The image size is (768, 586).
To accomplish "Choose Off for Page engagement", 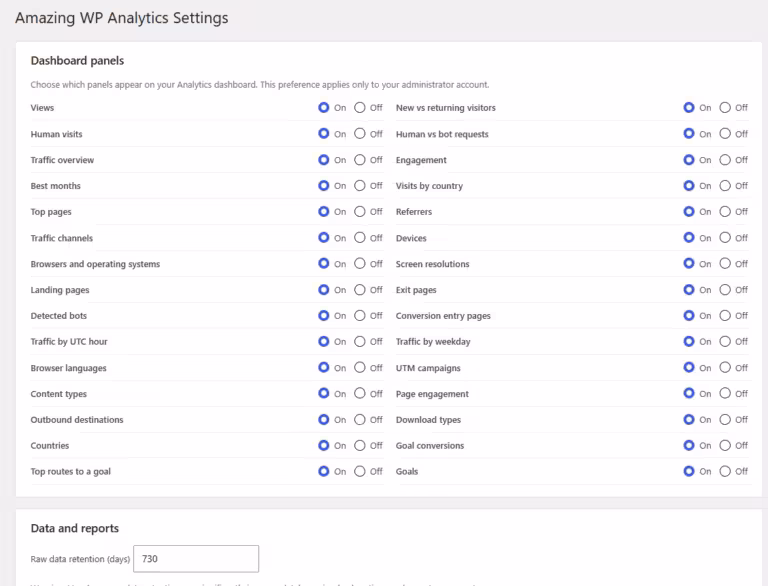I will [x=725, y=393].
